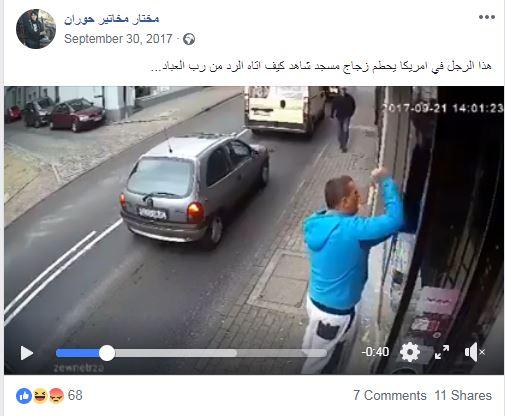Click the public globe privacy icon
The width and height of the screenshot is (505, 416).
(189, 39)
